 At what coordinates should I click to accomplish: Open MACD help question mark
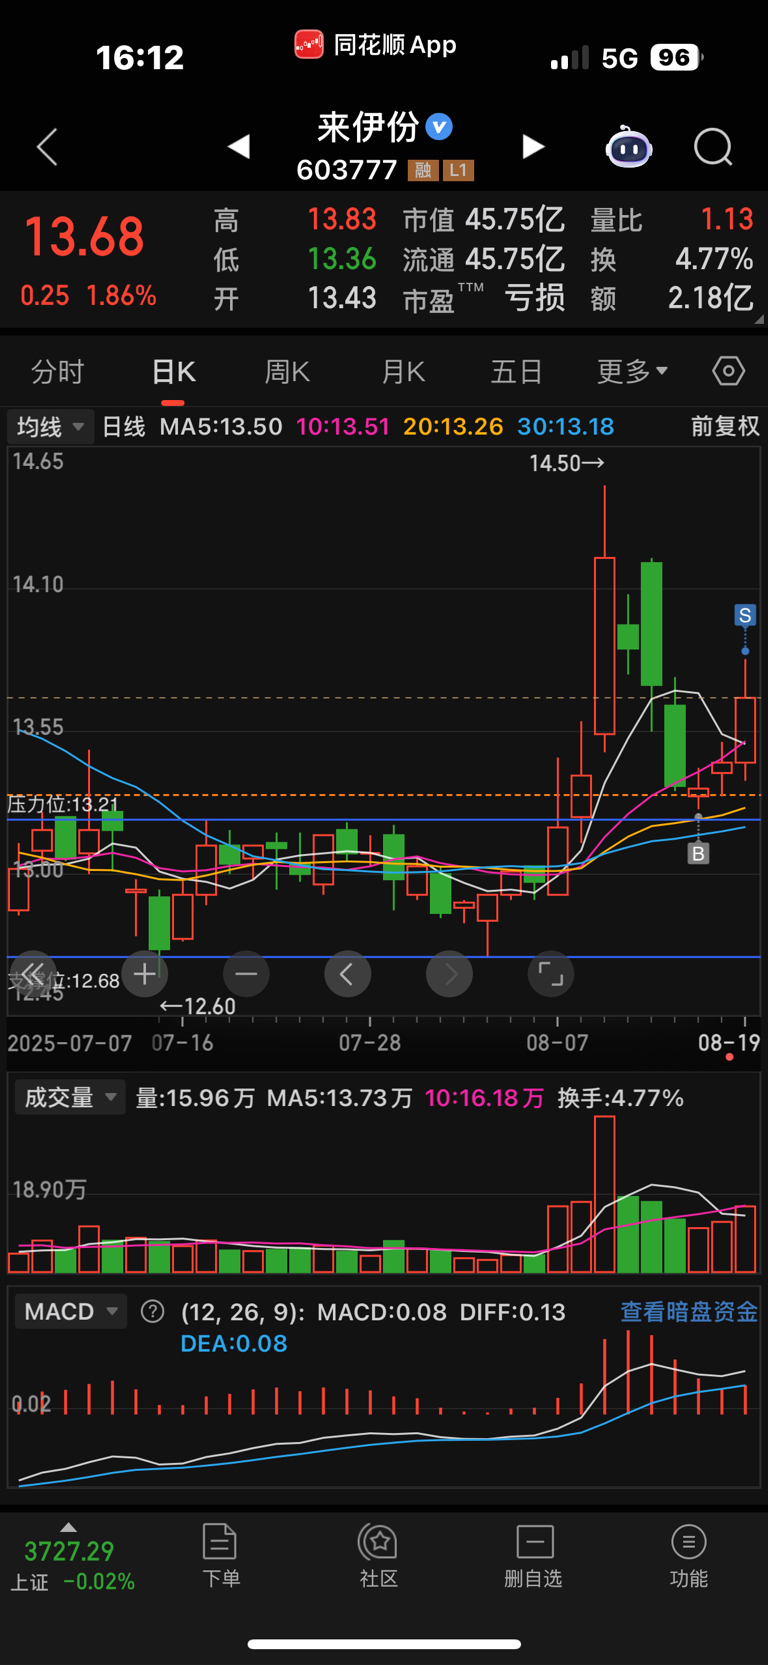point(152,1311)
